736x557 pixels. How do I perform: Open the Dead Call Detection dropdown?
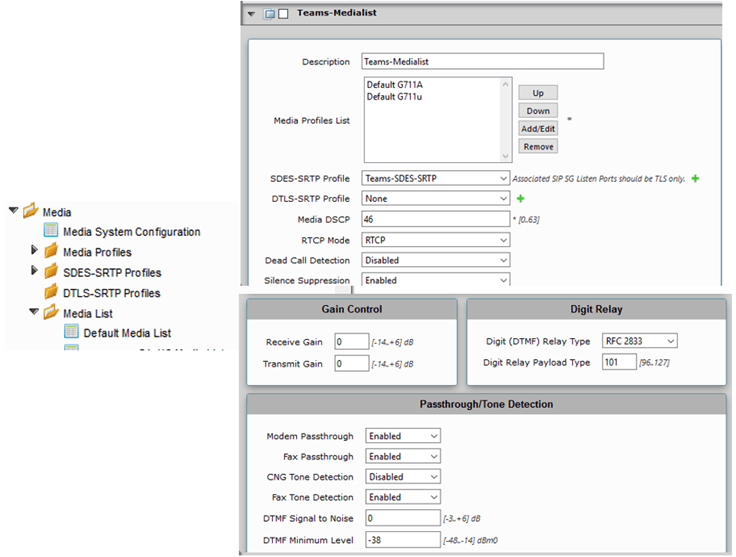(436, 260)
